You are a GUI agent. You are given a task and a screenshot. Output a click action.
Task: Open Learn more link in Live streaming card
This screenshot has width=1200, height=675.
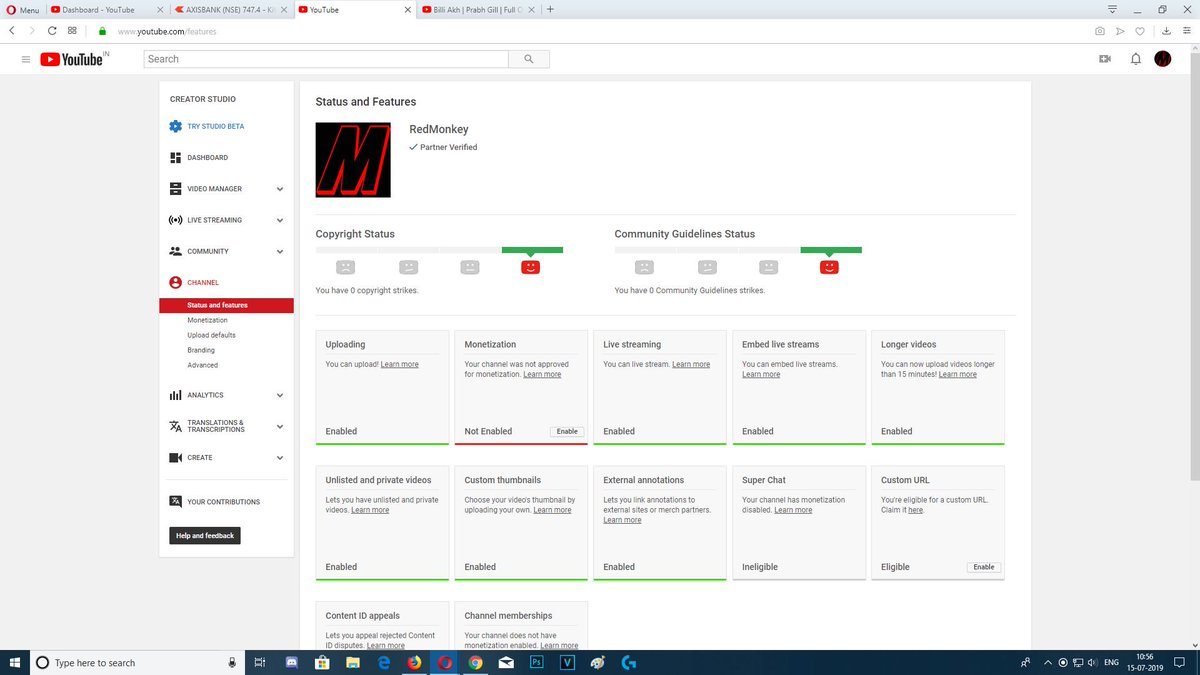pos(691,364)
